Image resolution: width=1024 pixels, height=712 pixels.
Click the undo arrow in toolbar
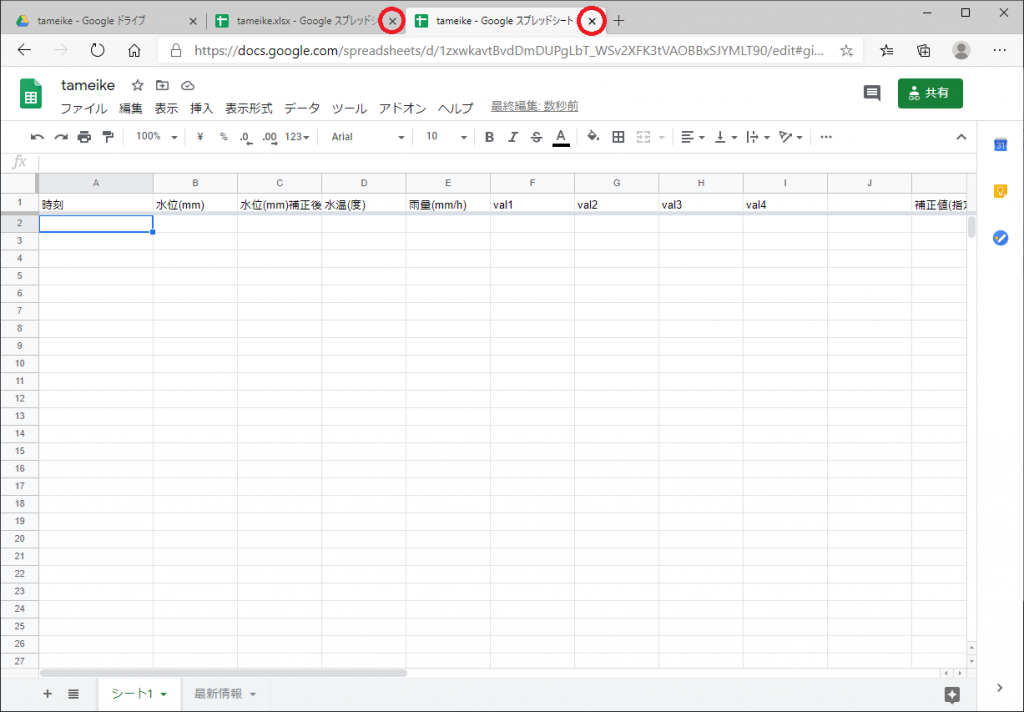click(x=37, y=137)
